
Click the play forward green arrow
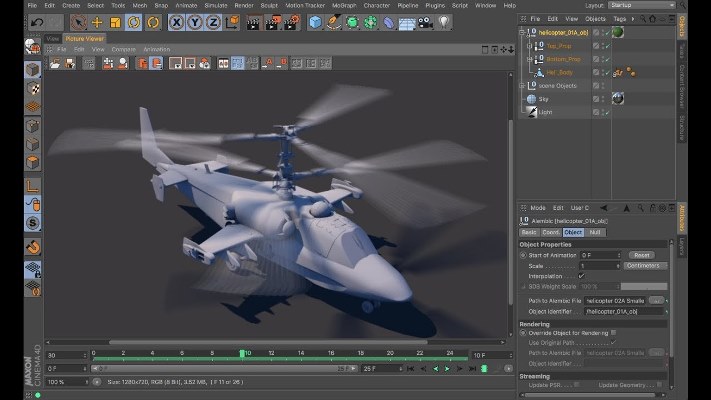[x=447, y=369]
